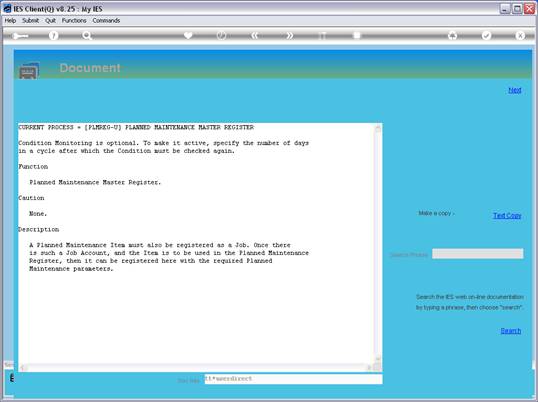
Task: Click the round X icon in toolbar
Action: click(x=520, y=35)
